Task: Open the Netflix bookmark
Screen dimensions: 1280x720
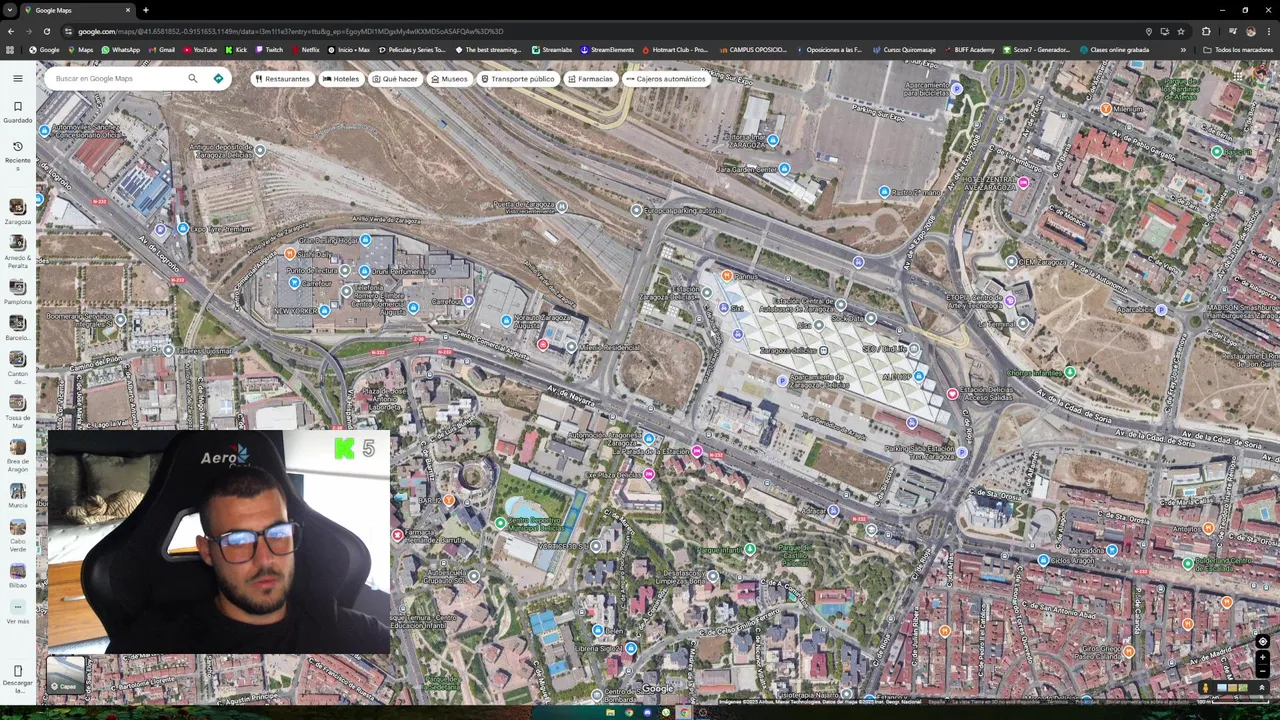Action: (x=305, y=50)
